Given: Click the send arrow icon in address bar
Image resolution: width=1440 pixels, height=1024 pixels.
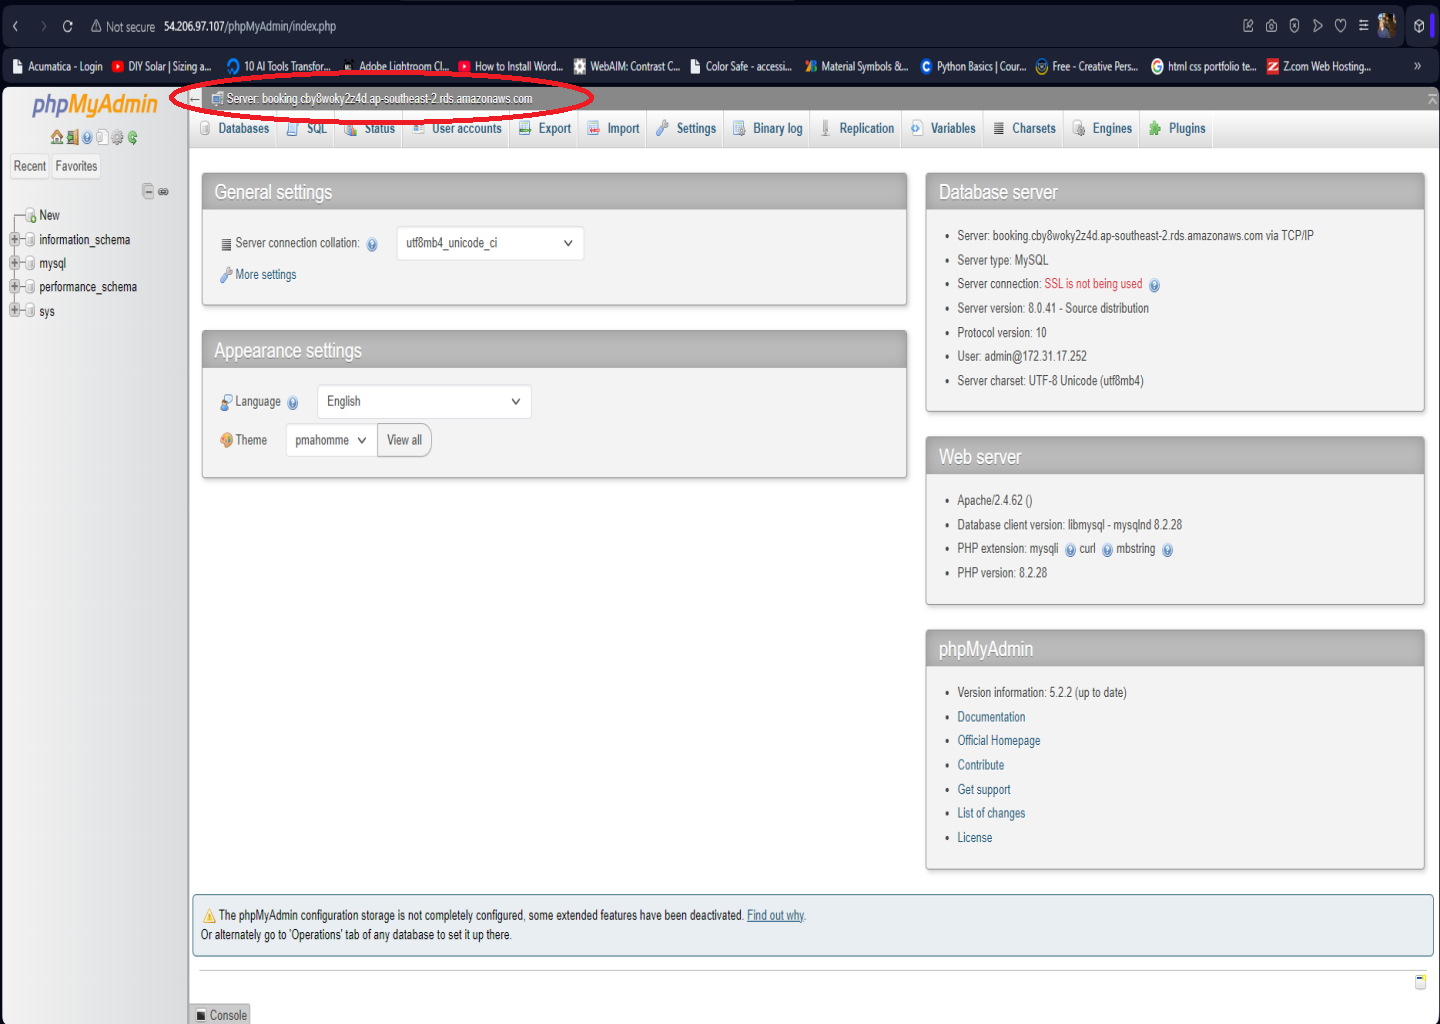Looking at the screenshot, I should point(1317,26).
